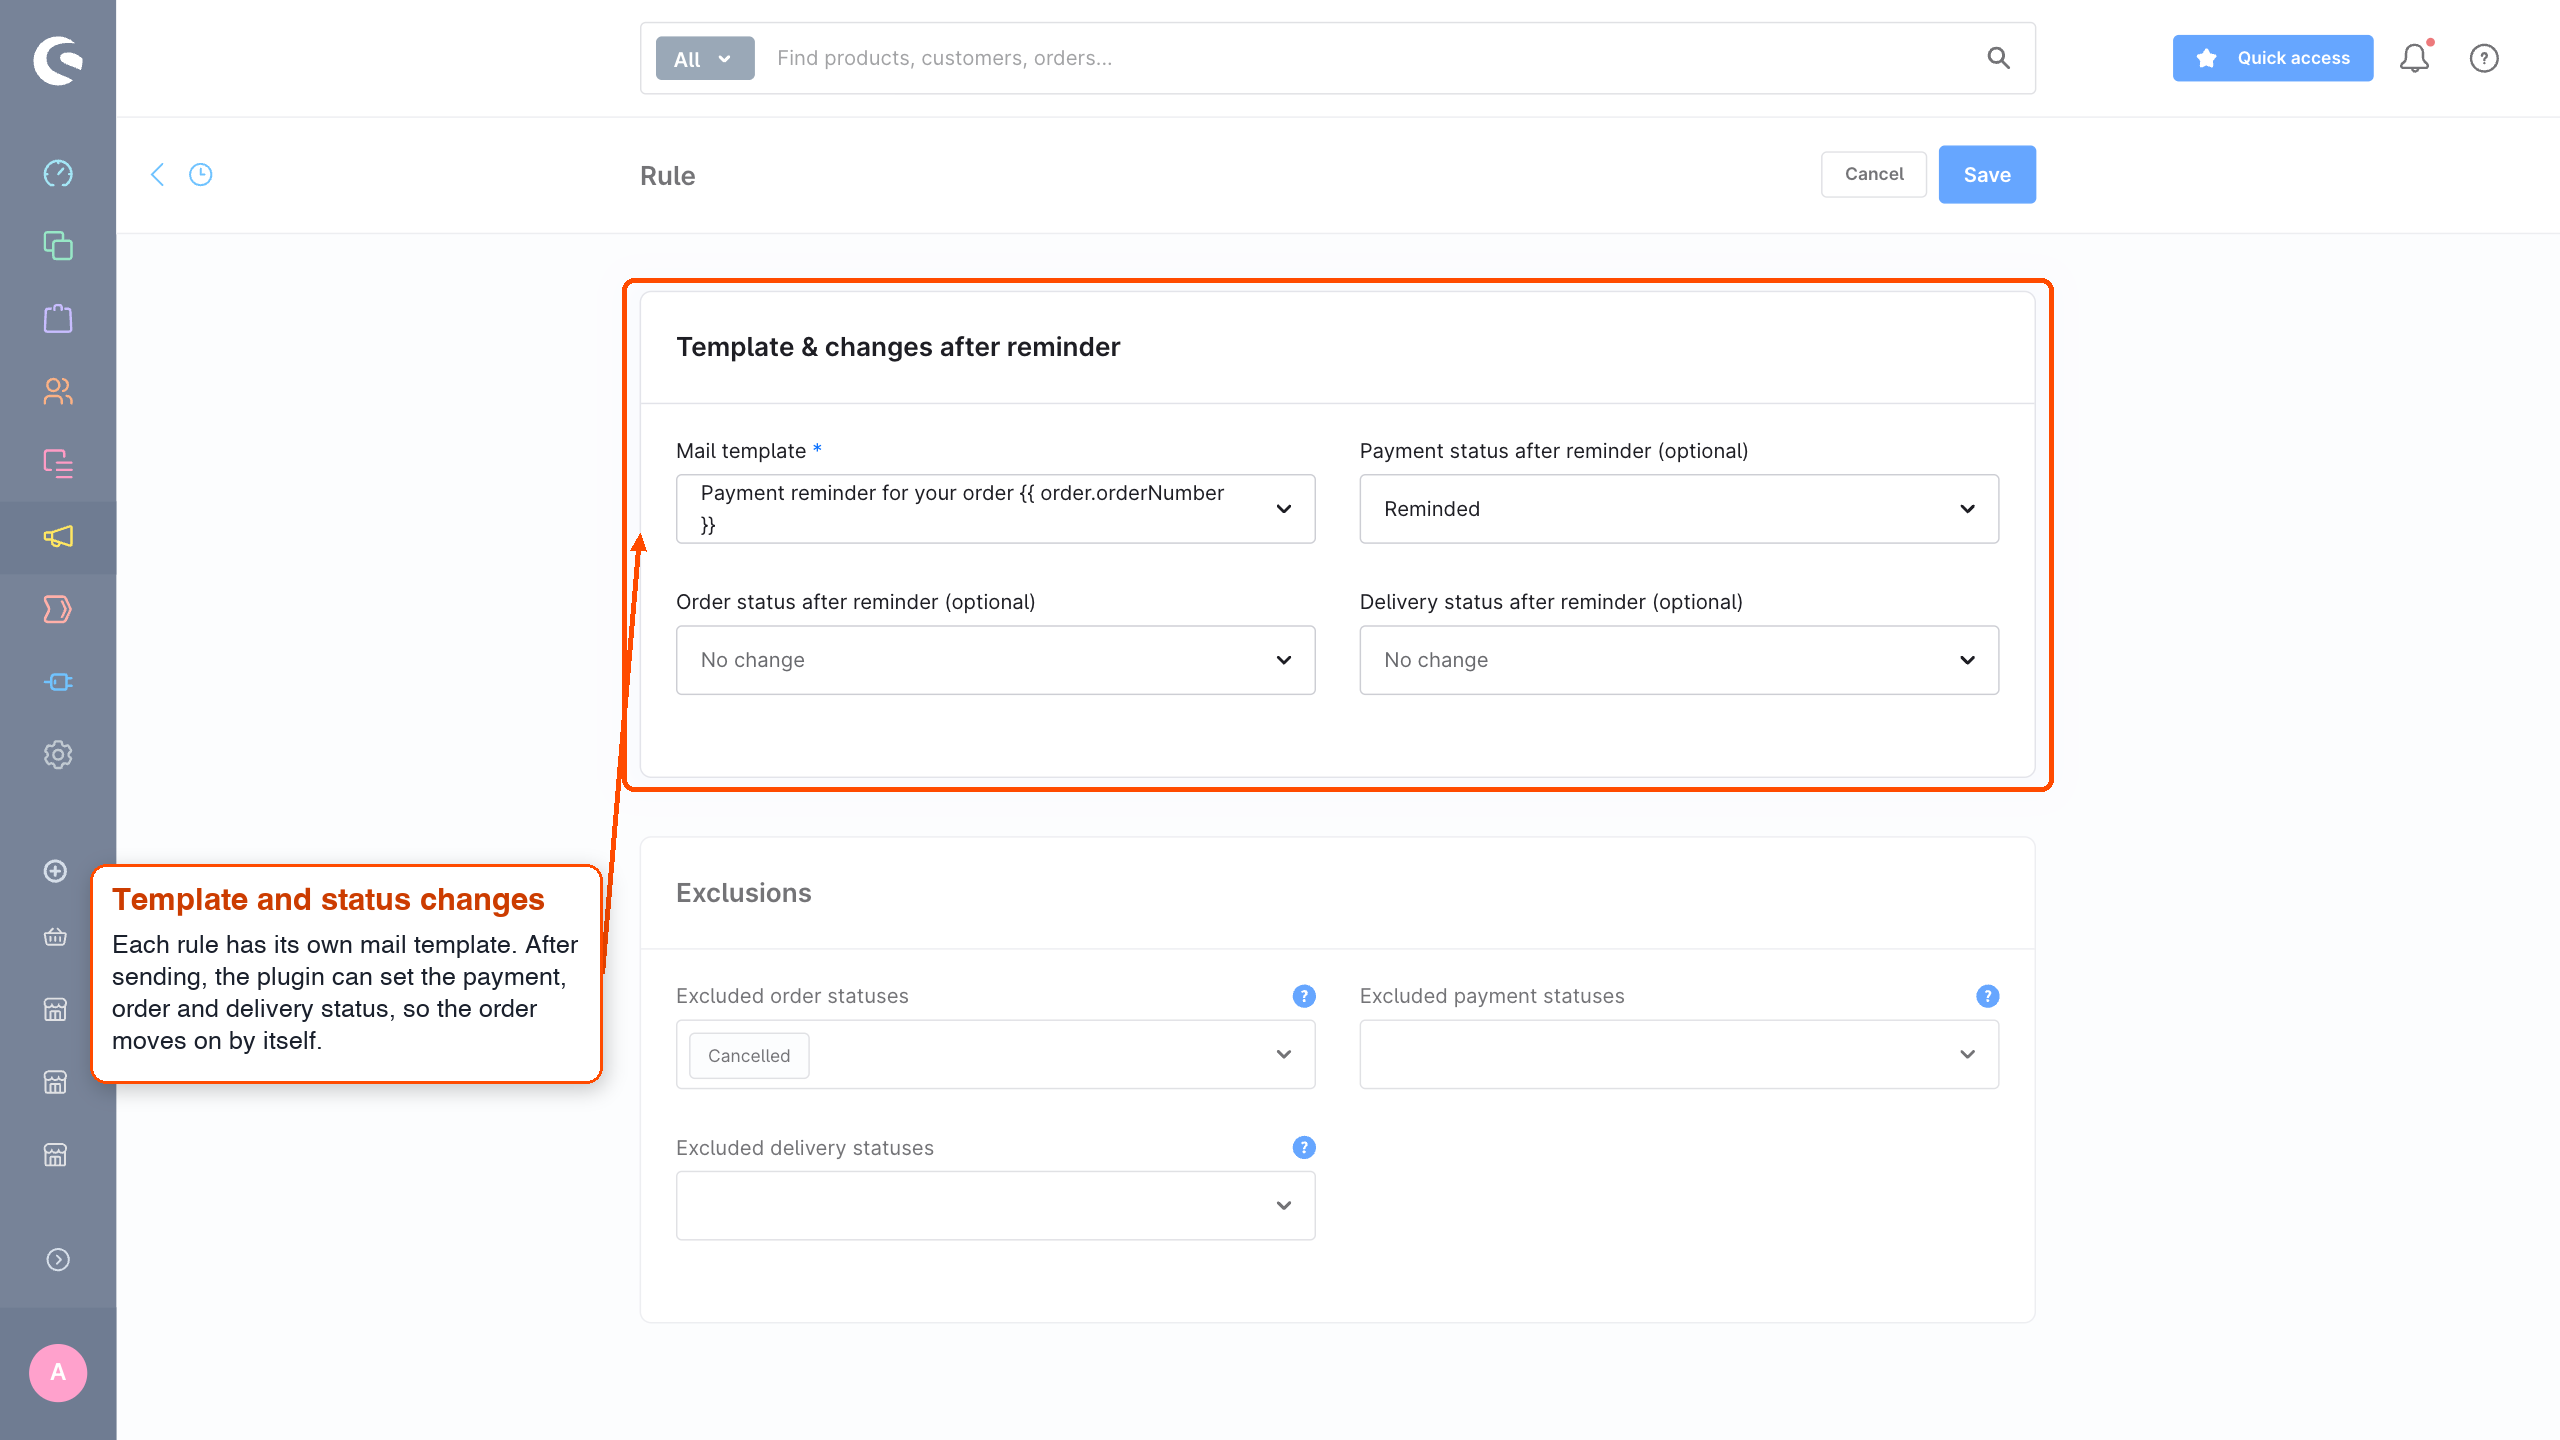Click the Cancelled status tag
Screen dimensions: 2560x1440
coord(749,1055)
